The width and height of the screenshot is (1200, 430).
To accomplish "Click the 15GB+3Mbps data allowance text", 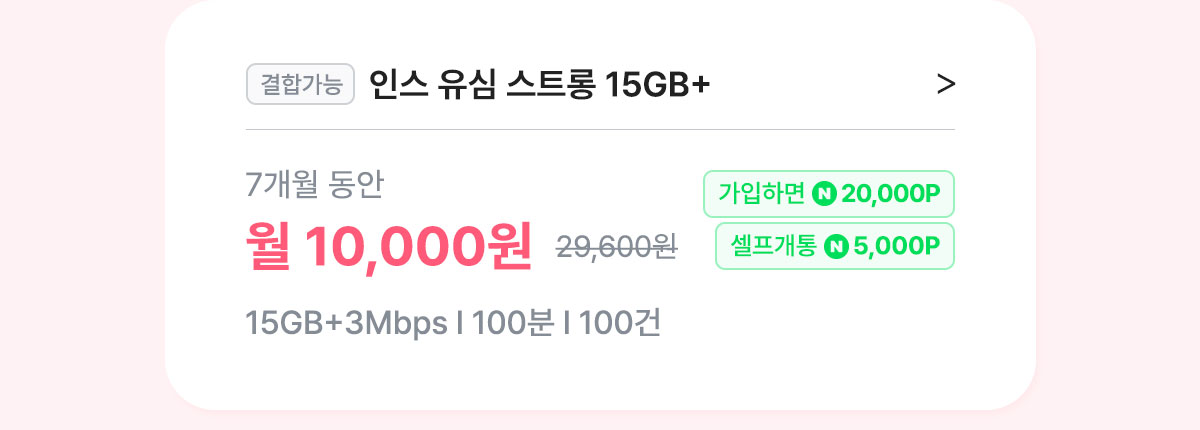I will click(x=347, y=324).
